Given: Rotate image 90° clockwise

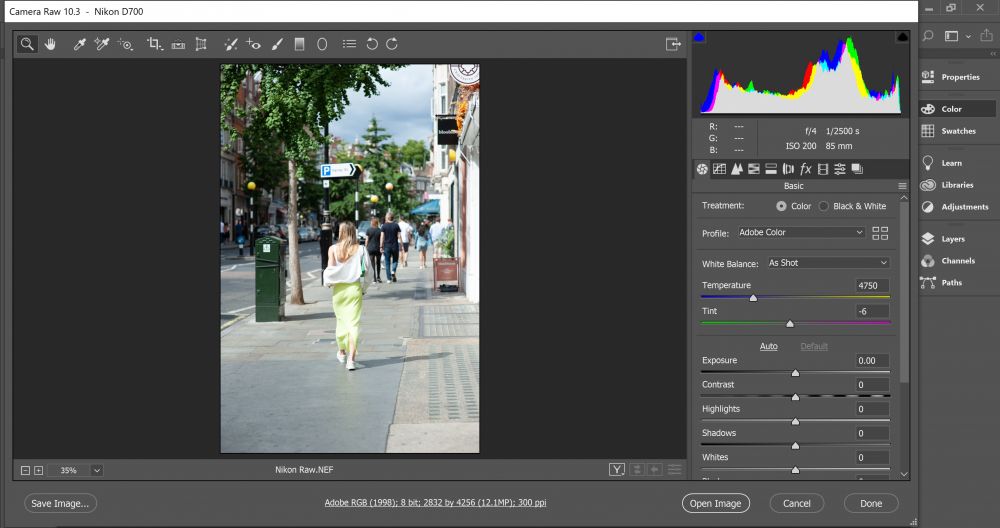Looking at the screenshot, I should [x=392, y=44].
